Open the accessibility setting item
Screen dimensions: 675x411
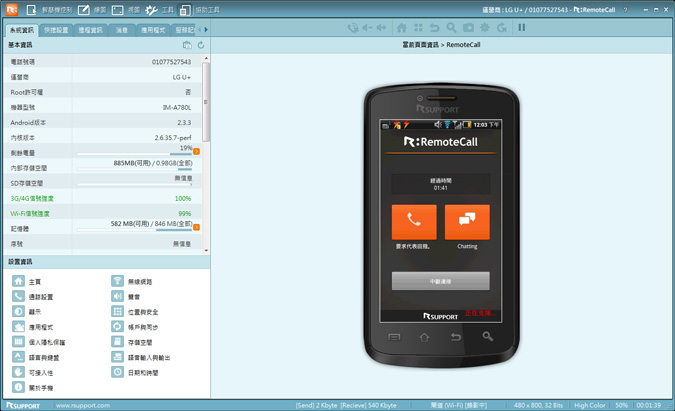point(33,372)
